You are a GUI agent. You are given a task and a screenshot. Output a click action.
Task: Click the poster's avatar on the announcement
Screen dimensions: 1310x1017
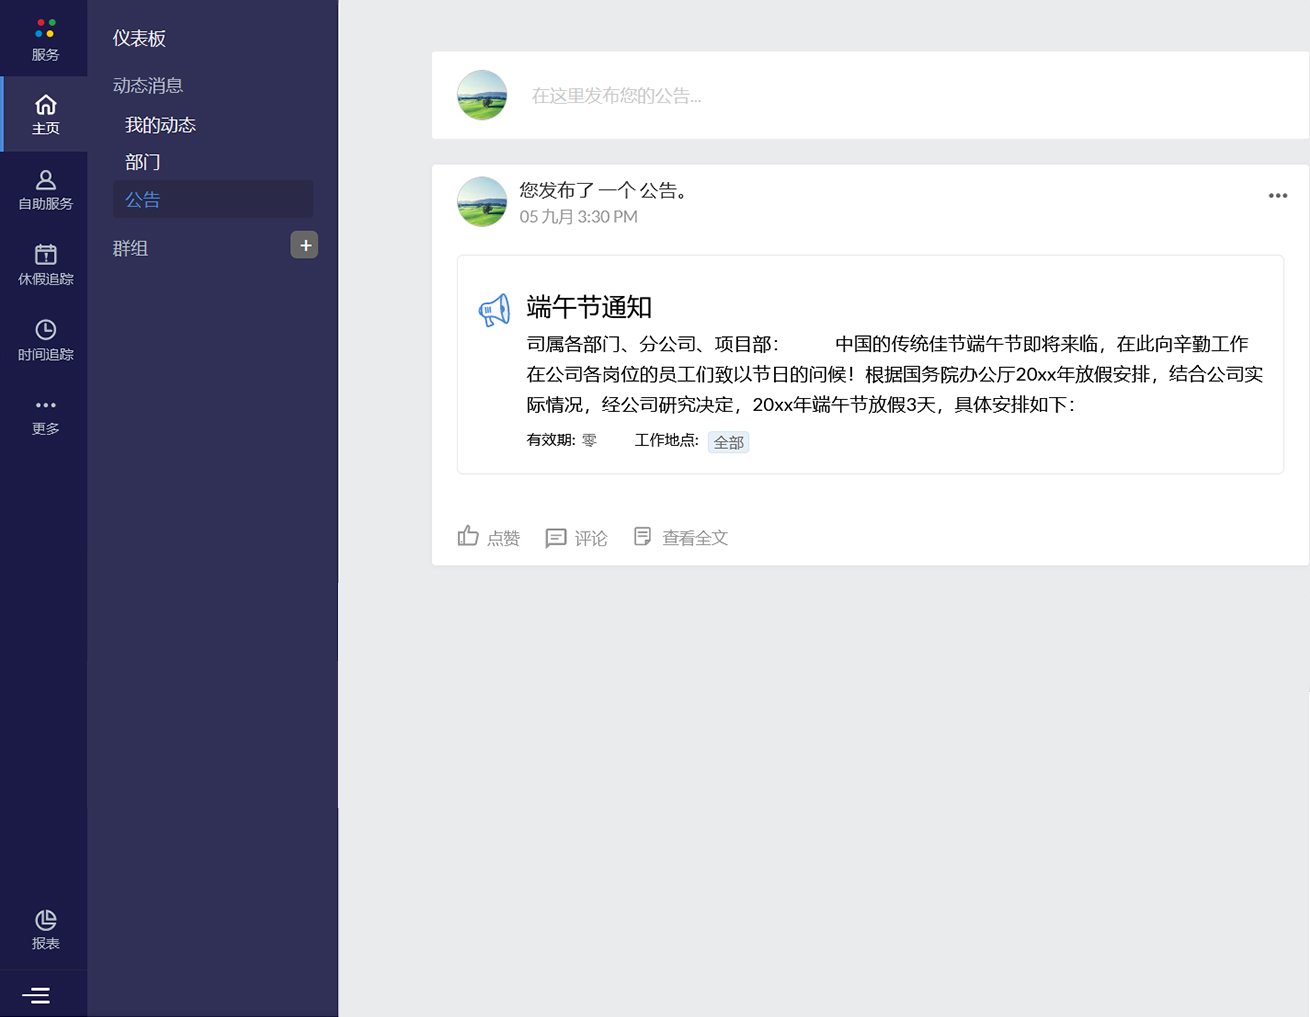click(x=482, y=202)
